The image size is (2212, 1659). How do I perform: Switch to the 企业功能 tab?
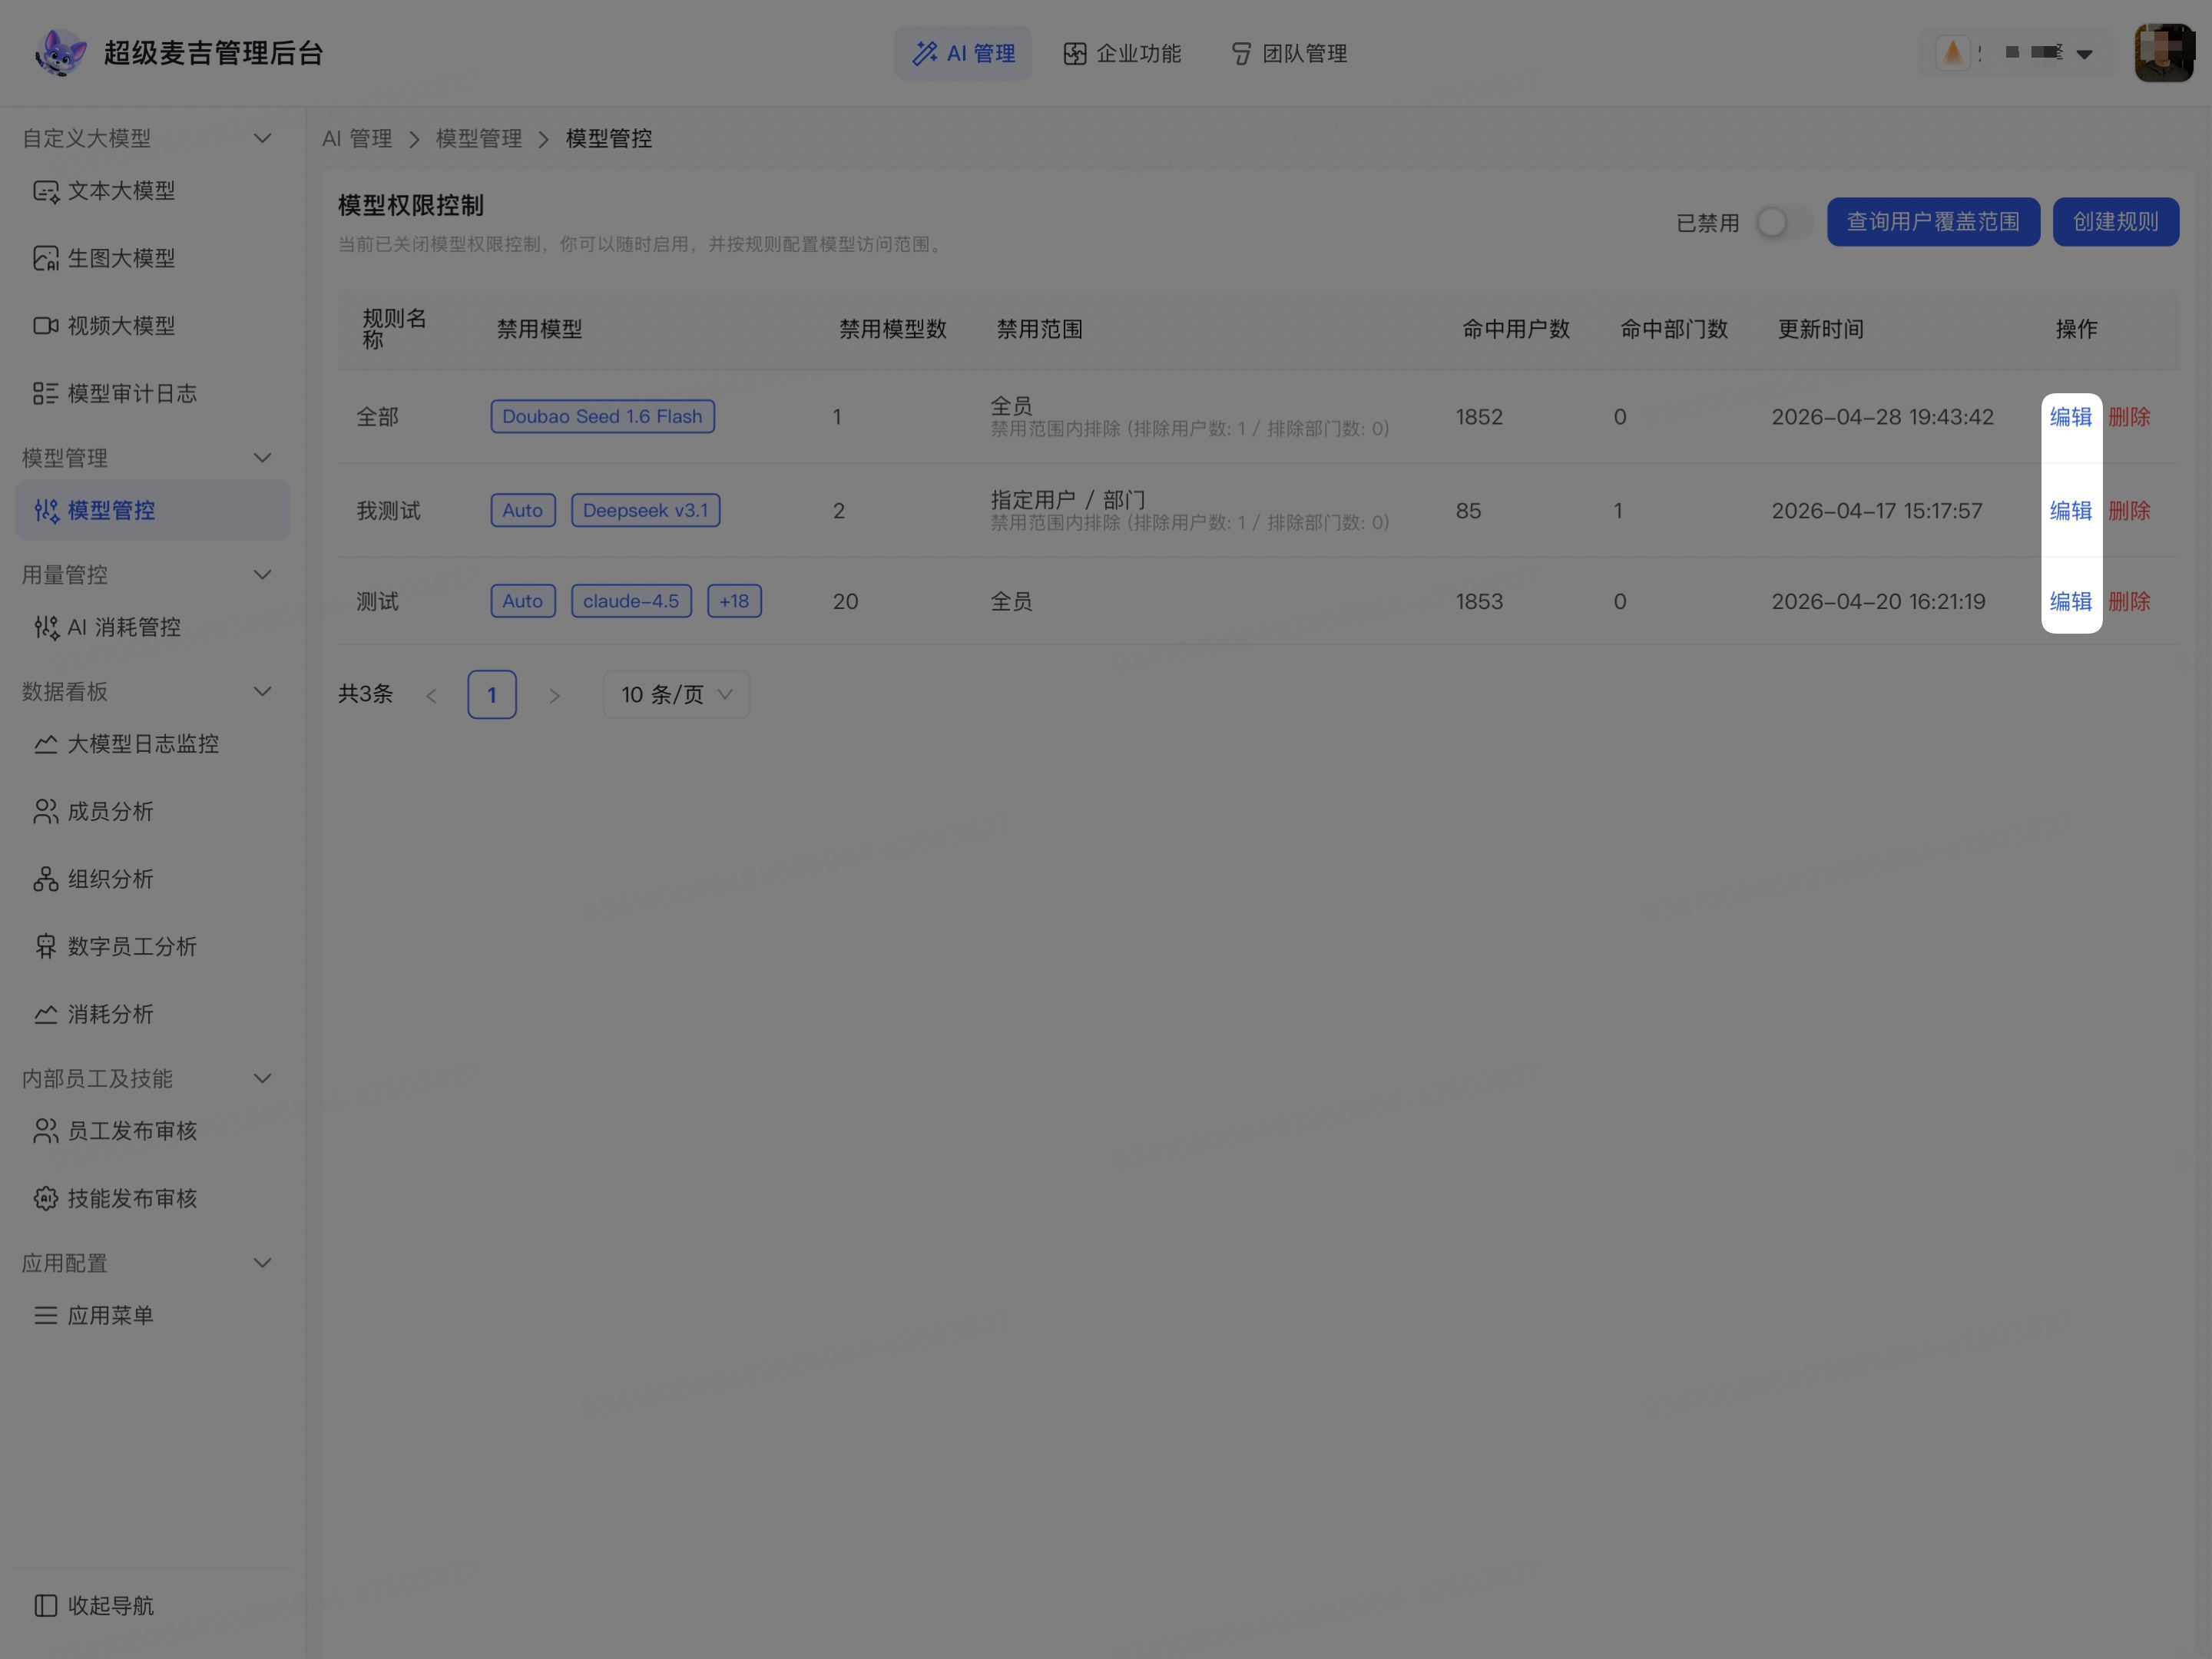pos(1122,53)
